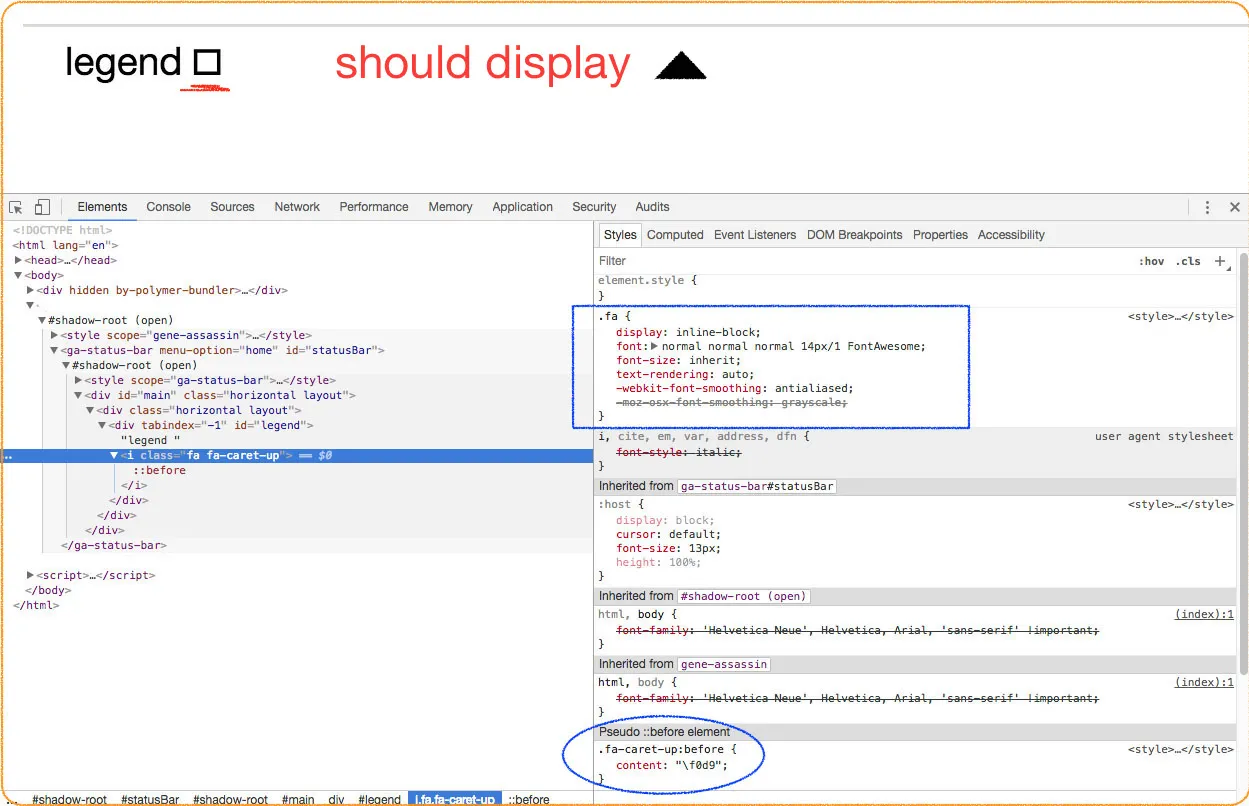Click #shadow-root (open) inherited-from link
This screenshot has width=1249, height=806.
tap(743, 596)
